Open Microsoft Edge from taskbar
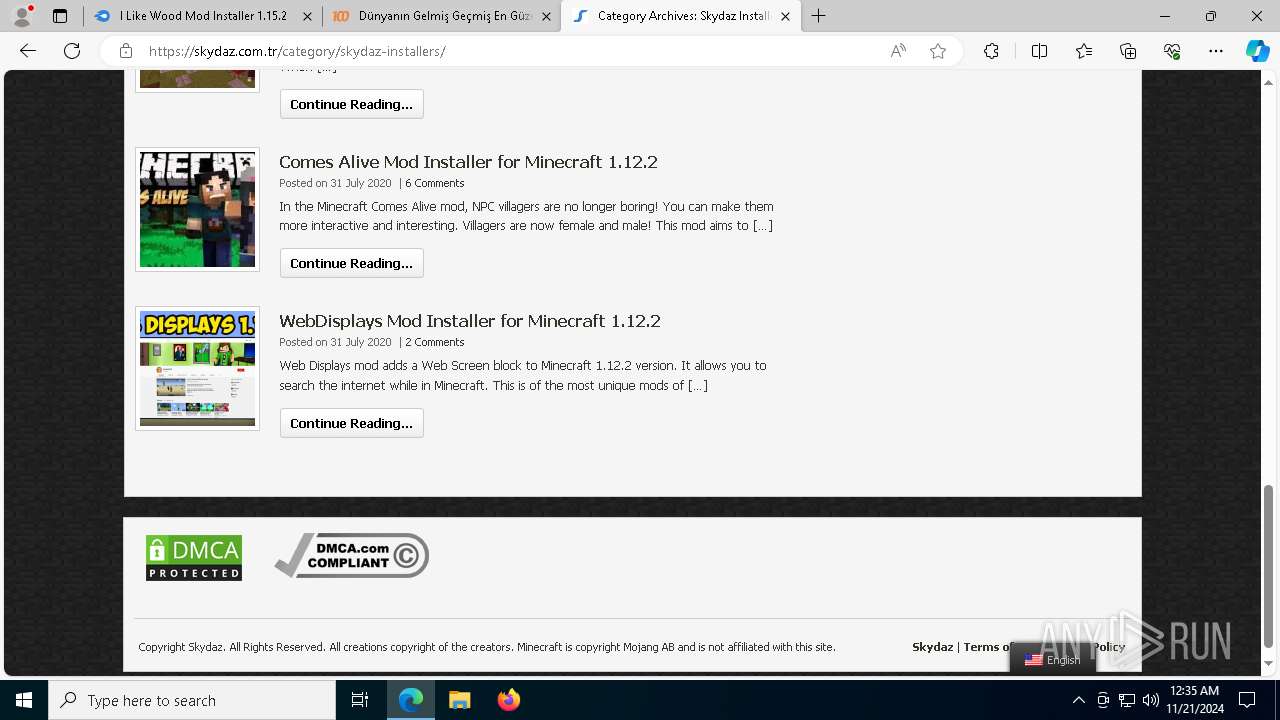 [x=411, y=700]
